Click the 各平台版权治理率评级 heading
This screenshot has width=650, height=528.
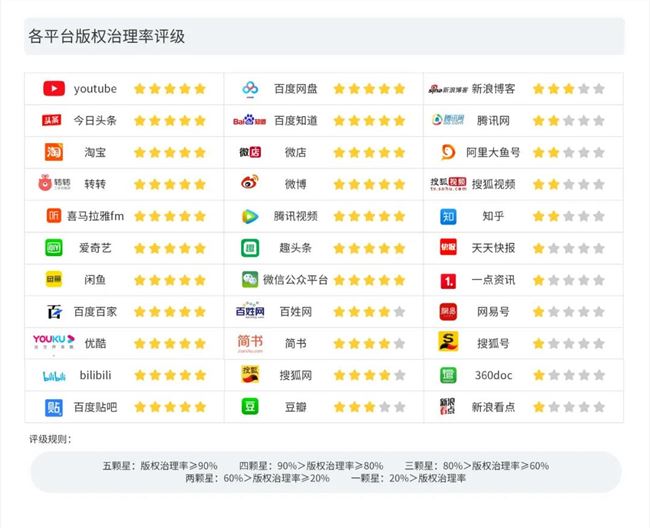107,36
